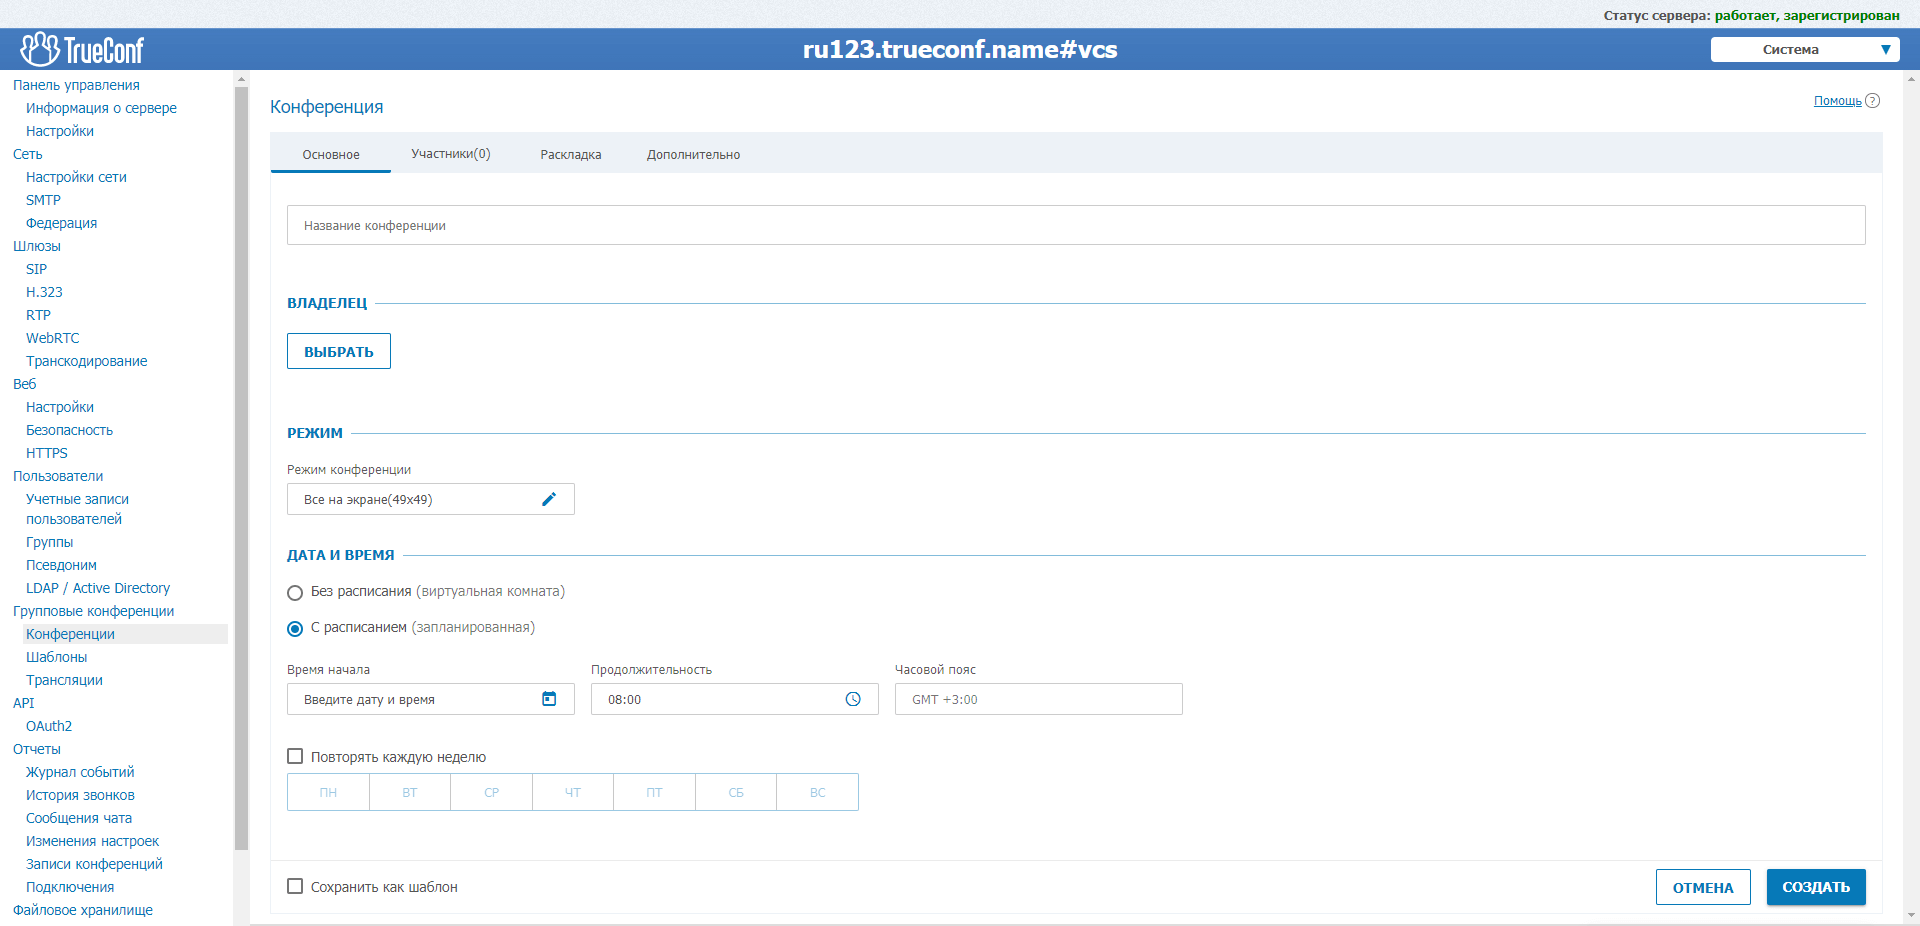Click the help question mark icon
Image resolution: width=1920 pixels, height=926 pixels.
pos(1873,101)
